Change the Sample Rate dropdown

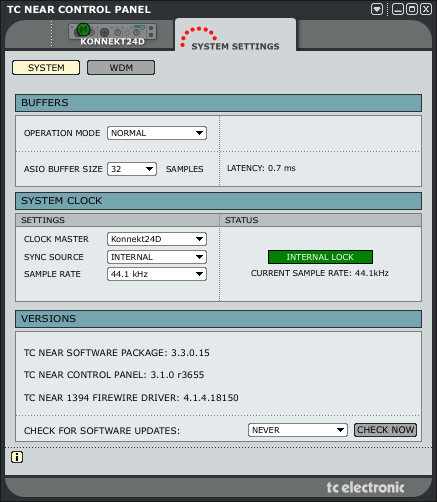[157, 274]
